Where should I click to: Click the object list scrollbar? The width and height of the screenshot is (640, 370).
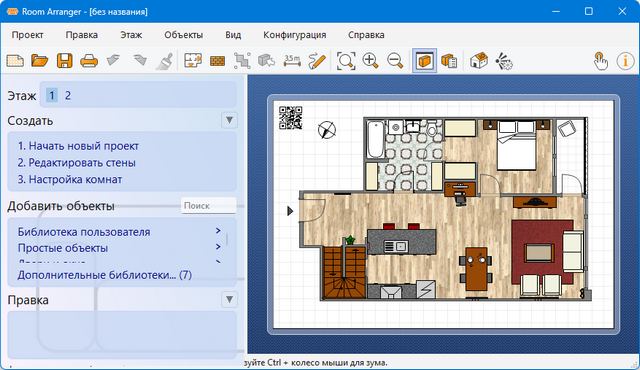click(x=227, y=239)
